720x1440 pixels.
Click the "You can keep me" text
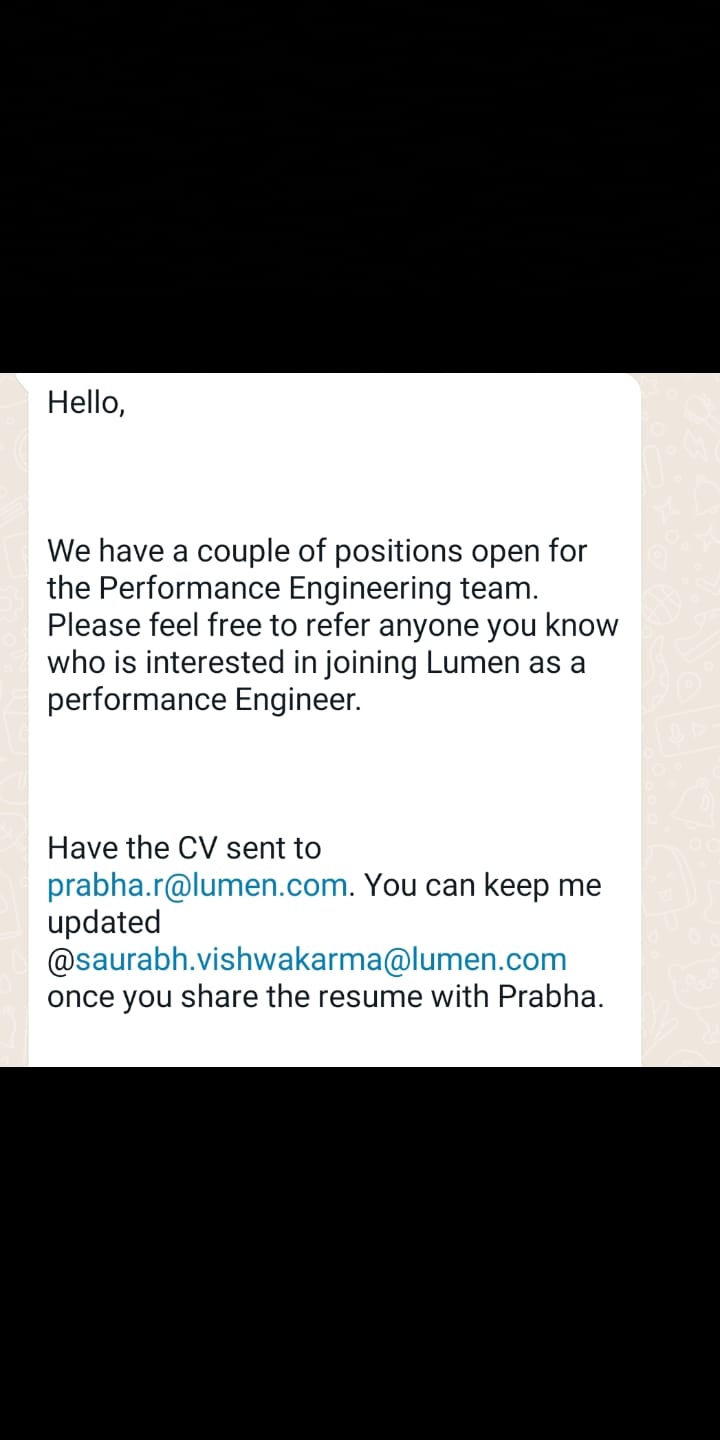coord(483,885)
